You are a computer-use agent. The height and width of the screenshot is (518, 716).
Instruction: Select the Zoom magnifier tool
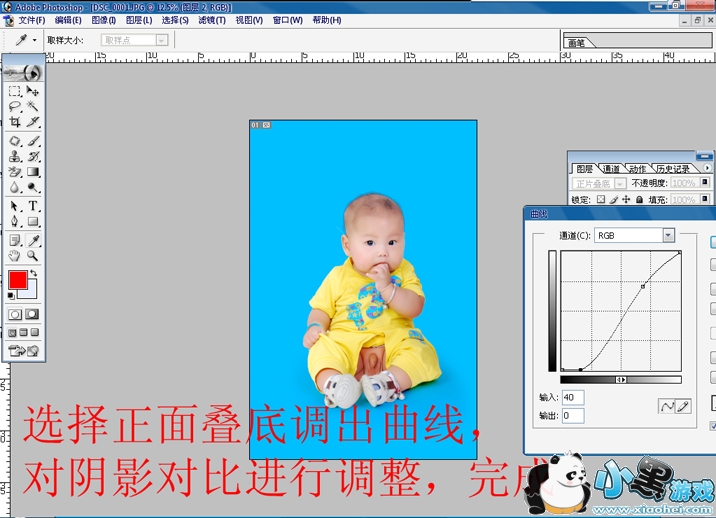tap(32, 256)
